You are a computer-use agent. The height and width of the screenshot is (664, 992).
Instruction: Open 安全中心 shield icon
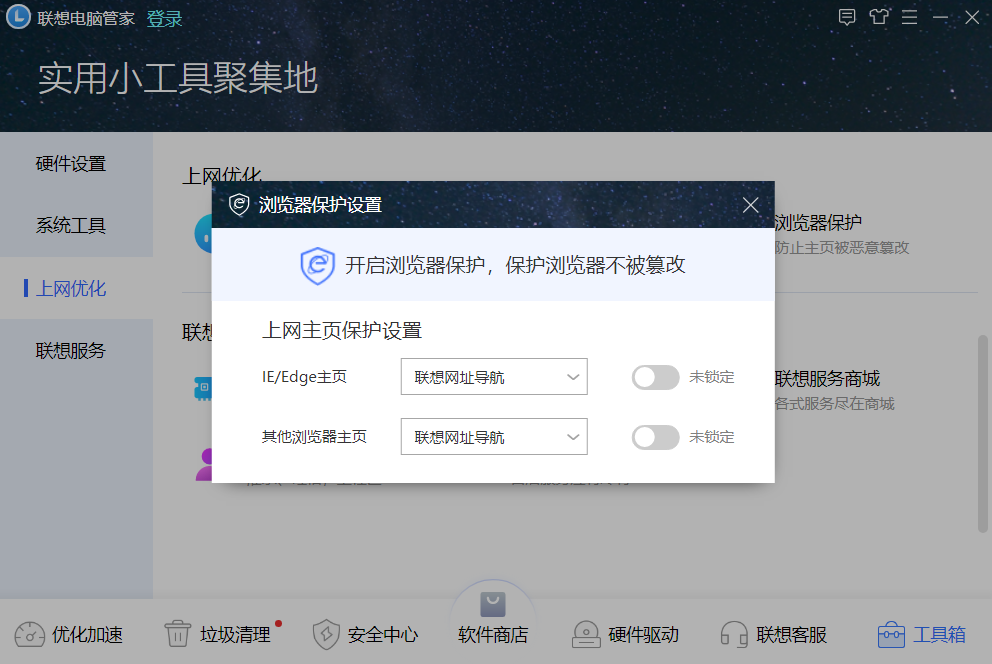[326, 634]
